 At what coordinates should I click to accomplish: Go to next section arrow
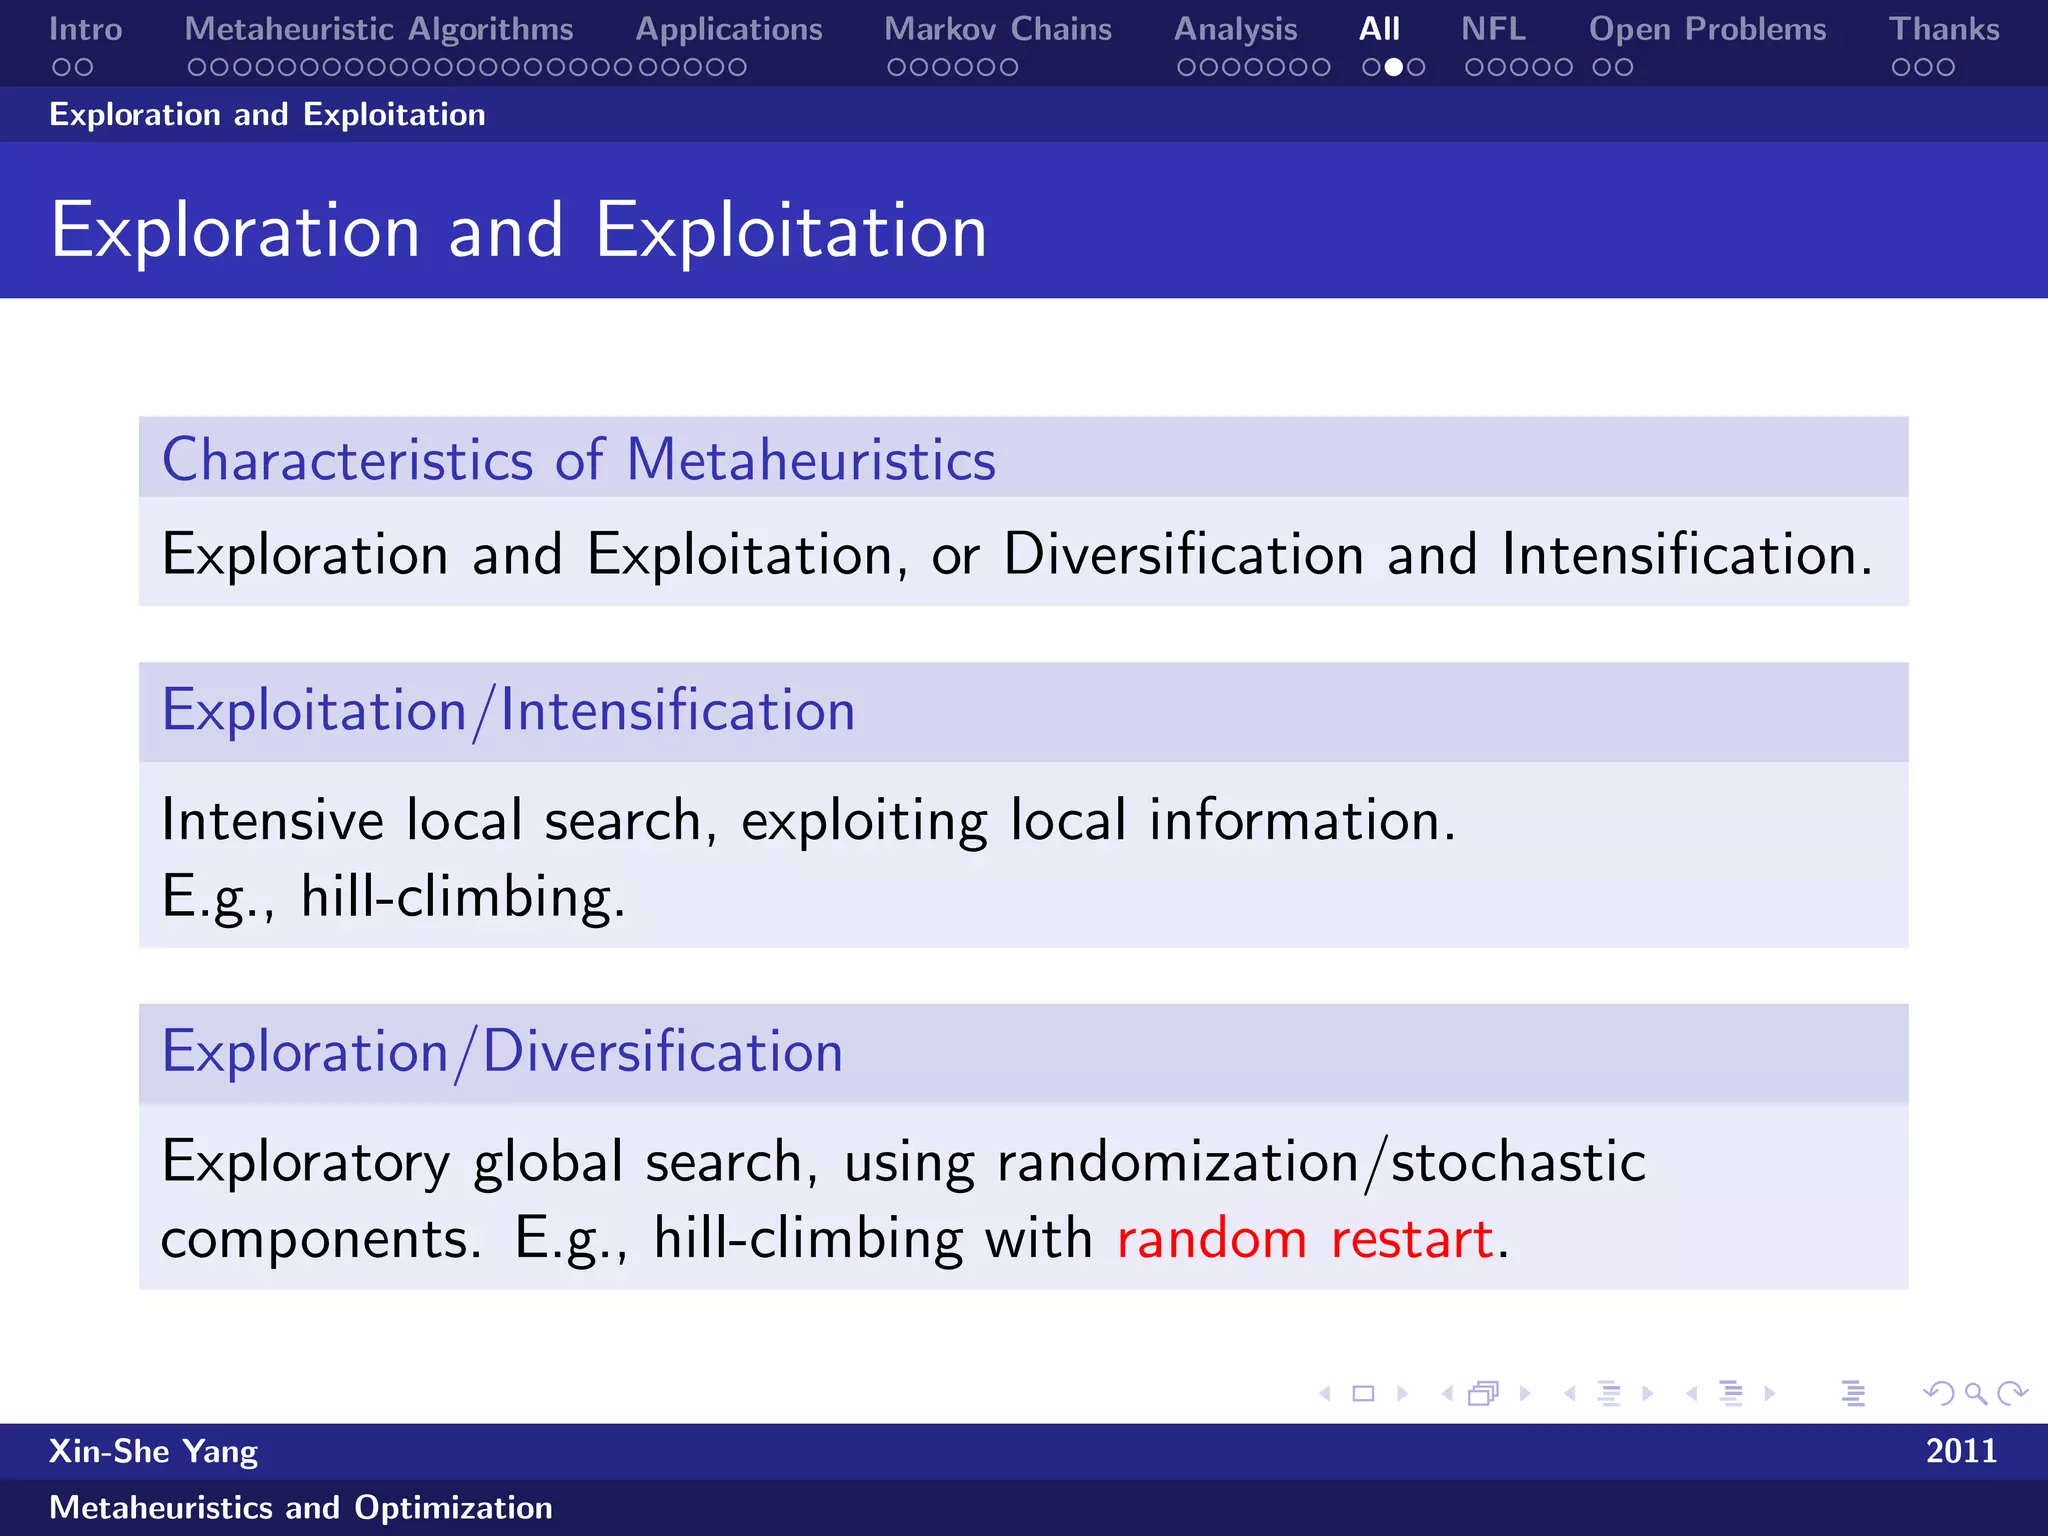click(x=1769, y=1393)
